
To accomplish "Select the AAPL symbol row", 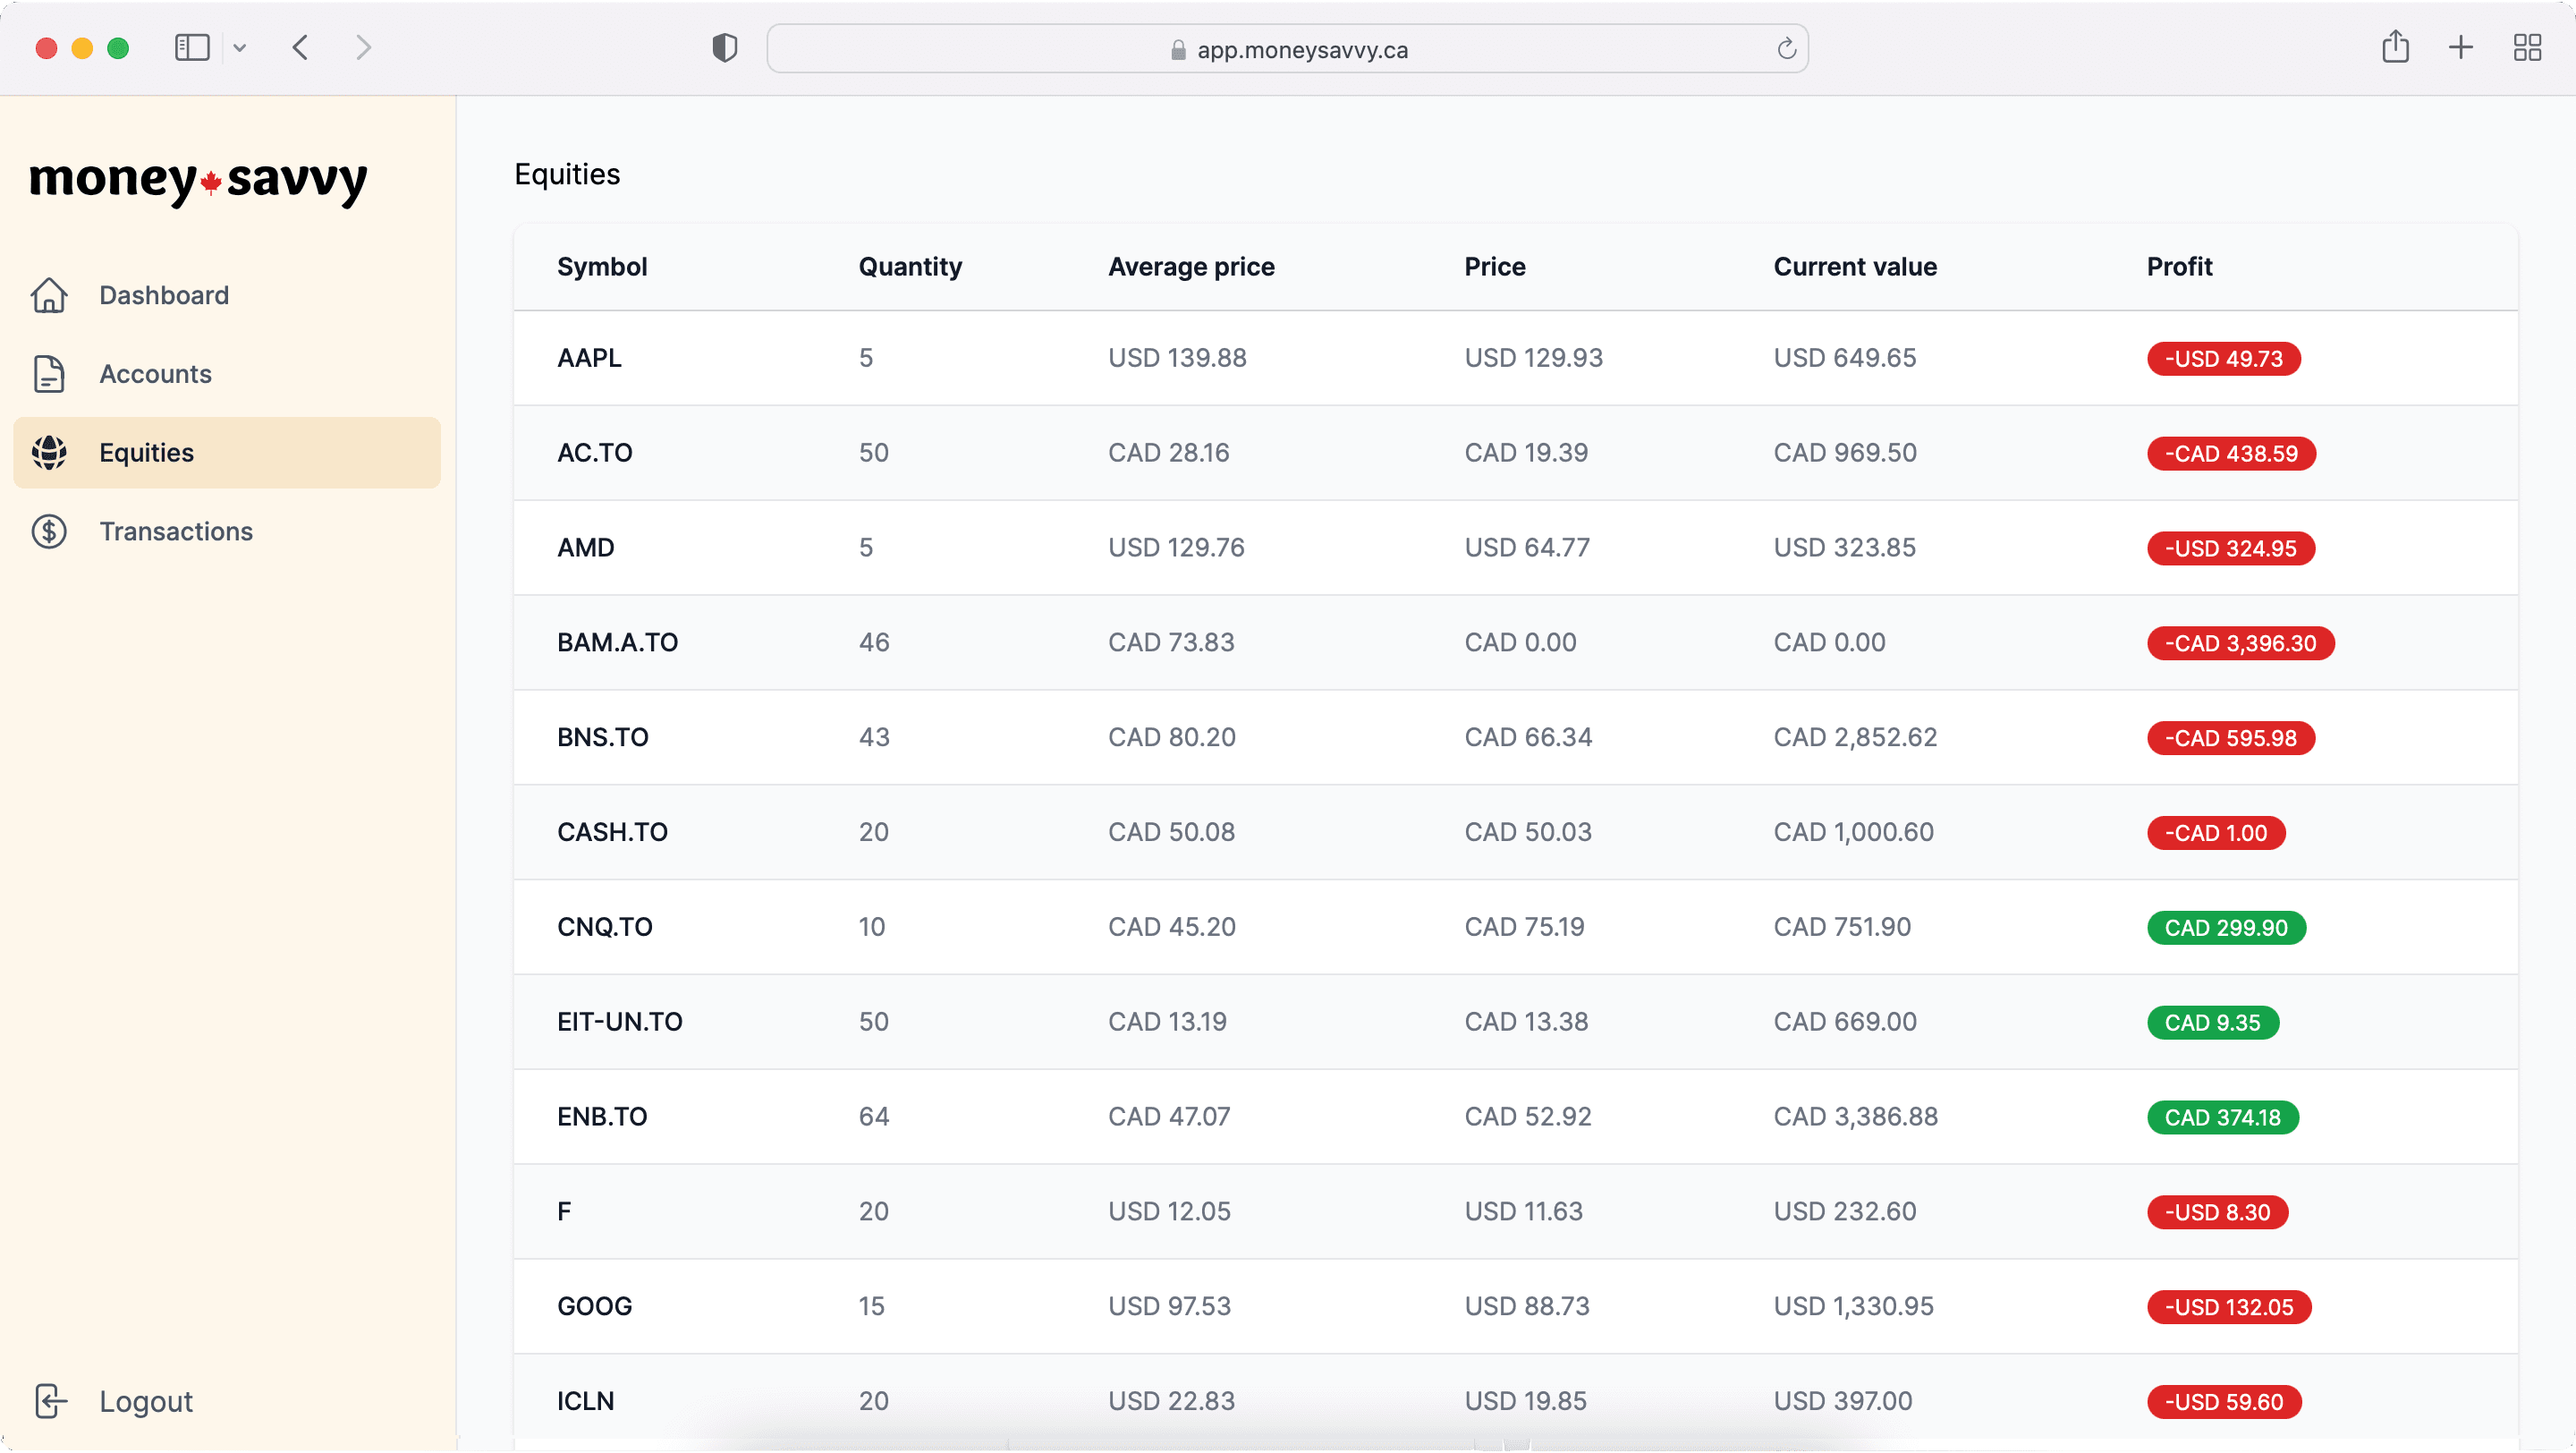I will click(589, 358).
